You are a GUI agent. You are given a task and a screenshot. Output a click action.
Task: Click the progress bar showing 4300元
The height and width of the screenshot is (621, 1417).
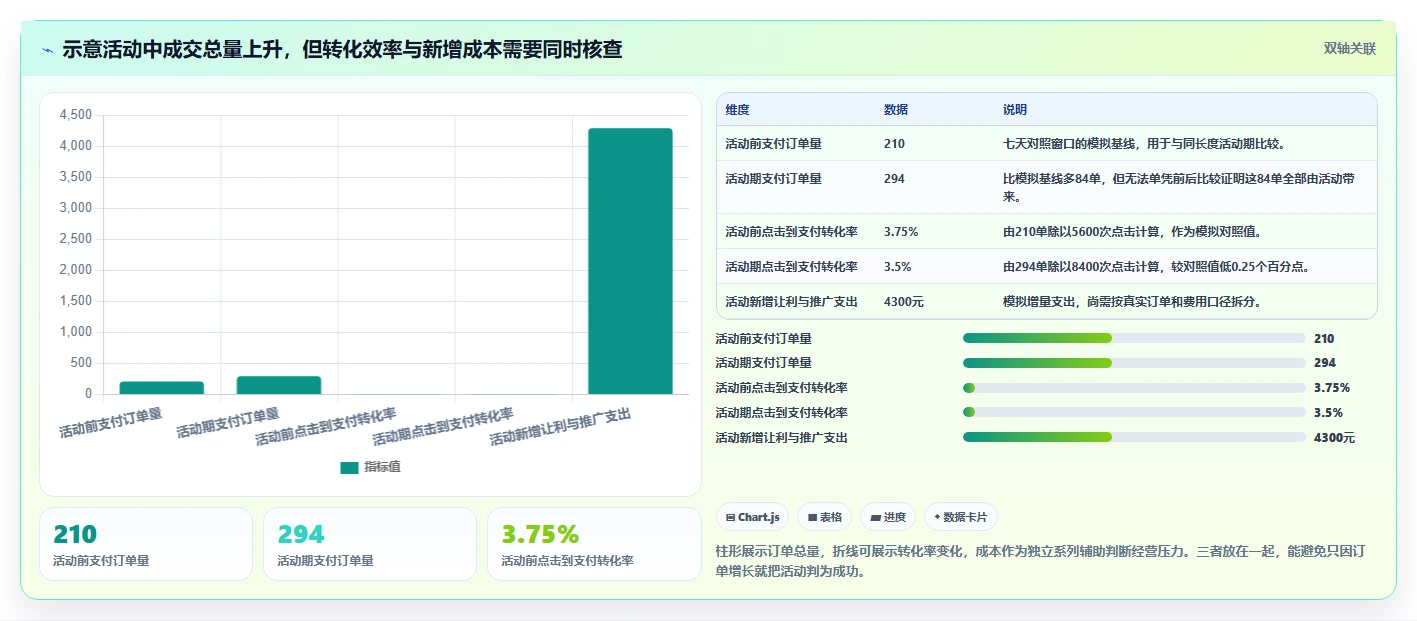coord(1134,437)
